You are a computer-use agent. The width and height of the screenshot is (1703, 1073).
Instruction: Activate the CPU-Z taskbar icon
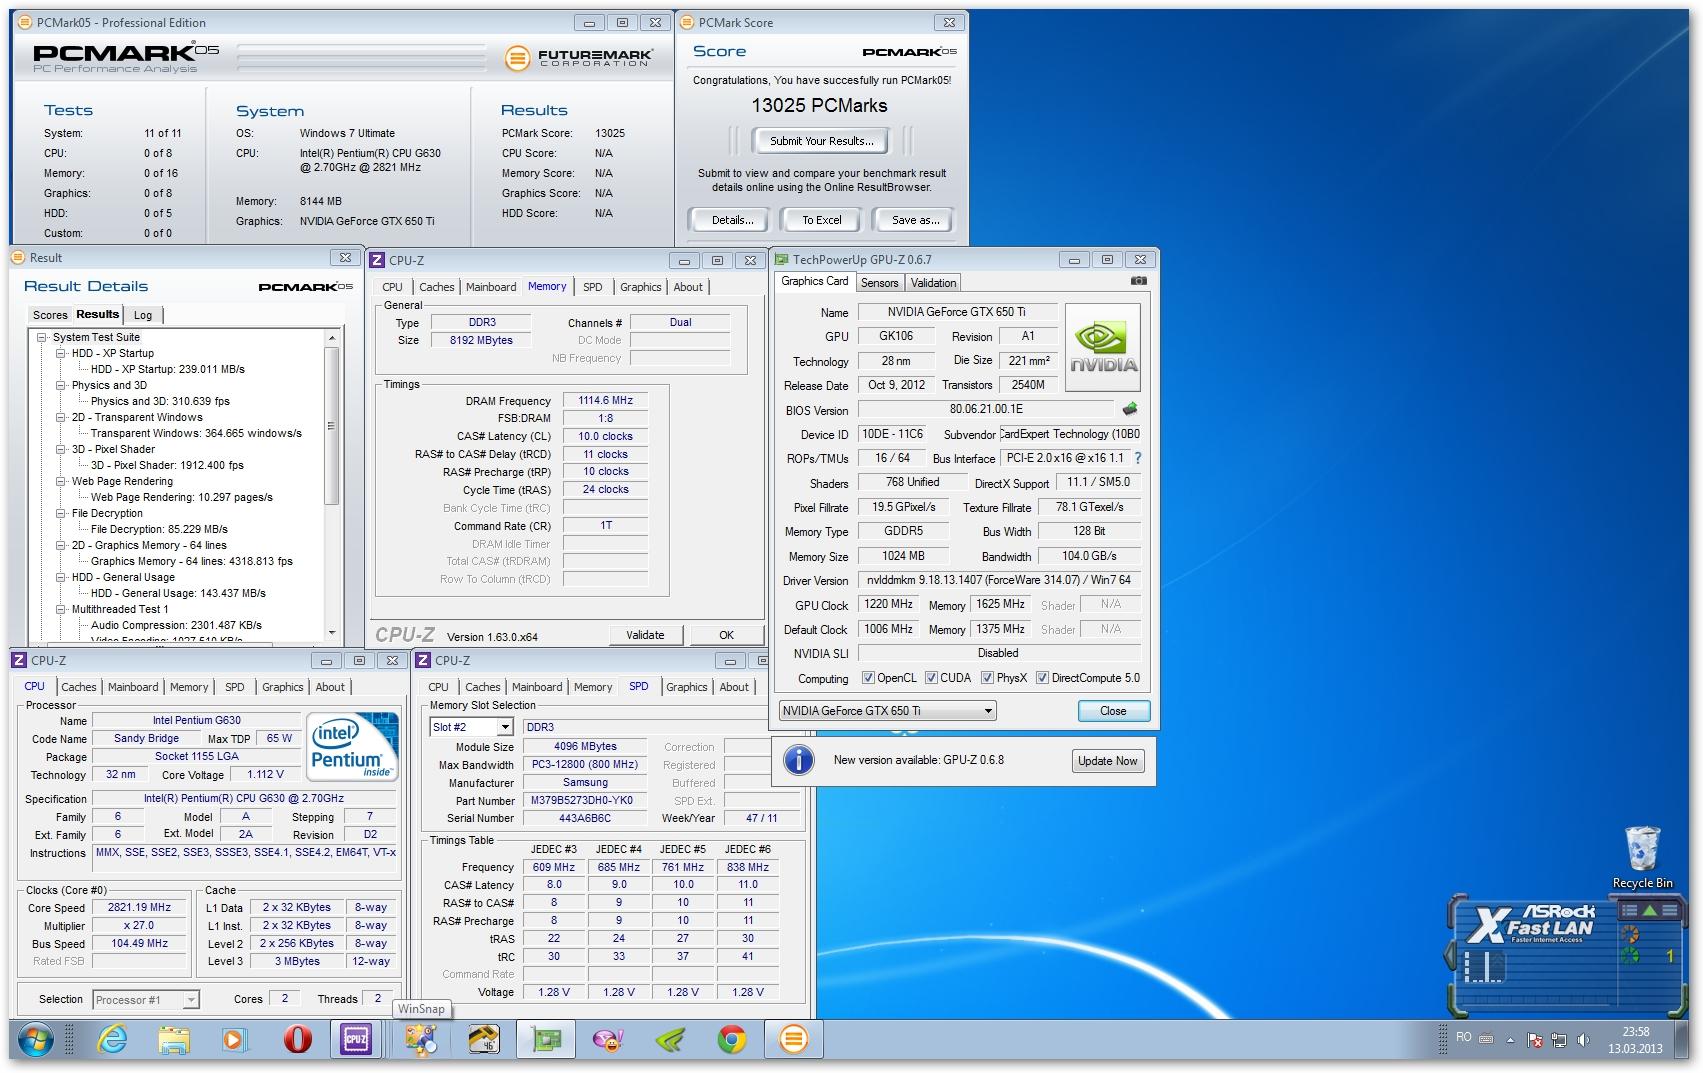click(357, 1040)
